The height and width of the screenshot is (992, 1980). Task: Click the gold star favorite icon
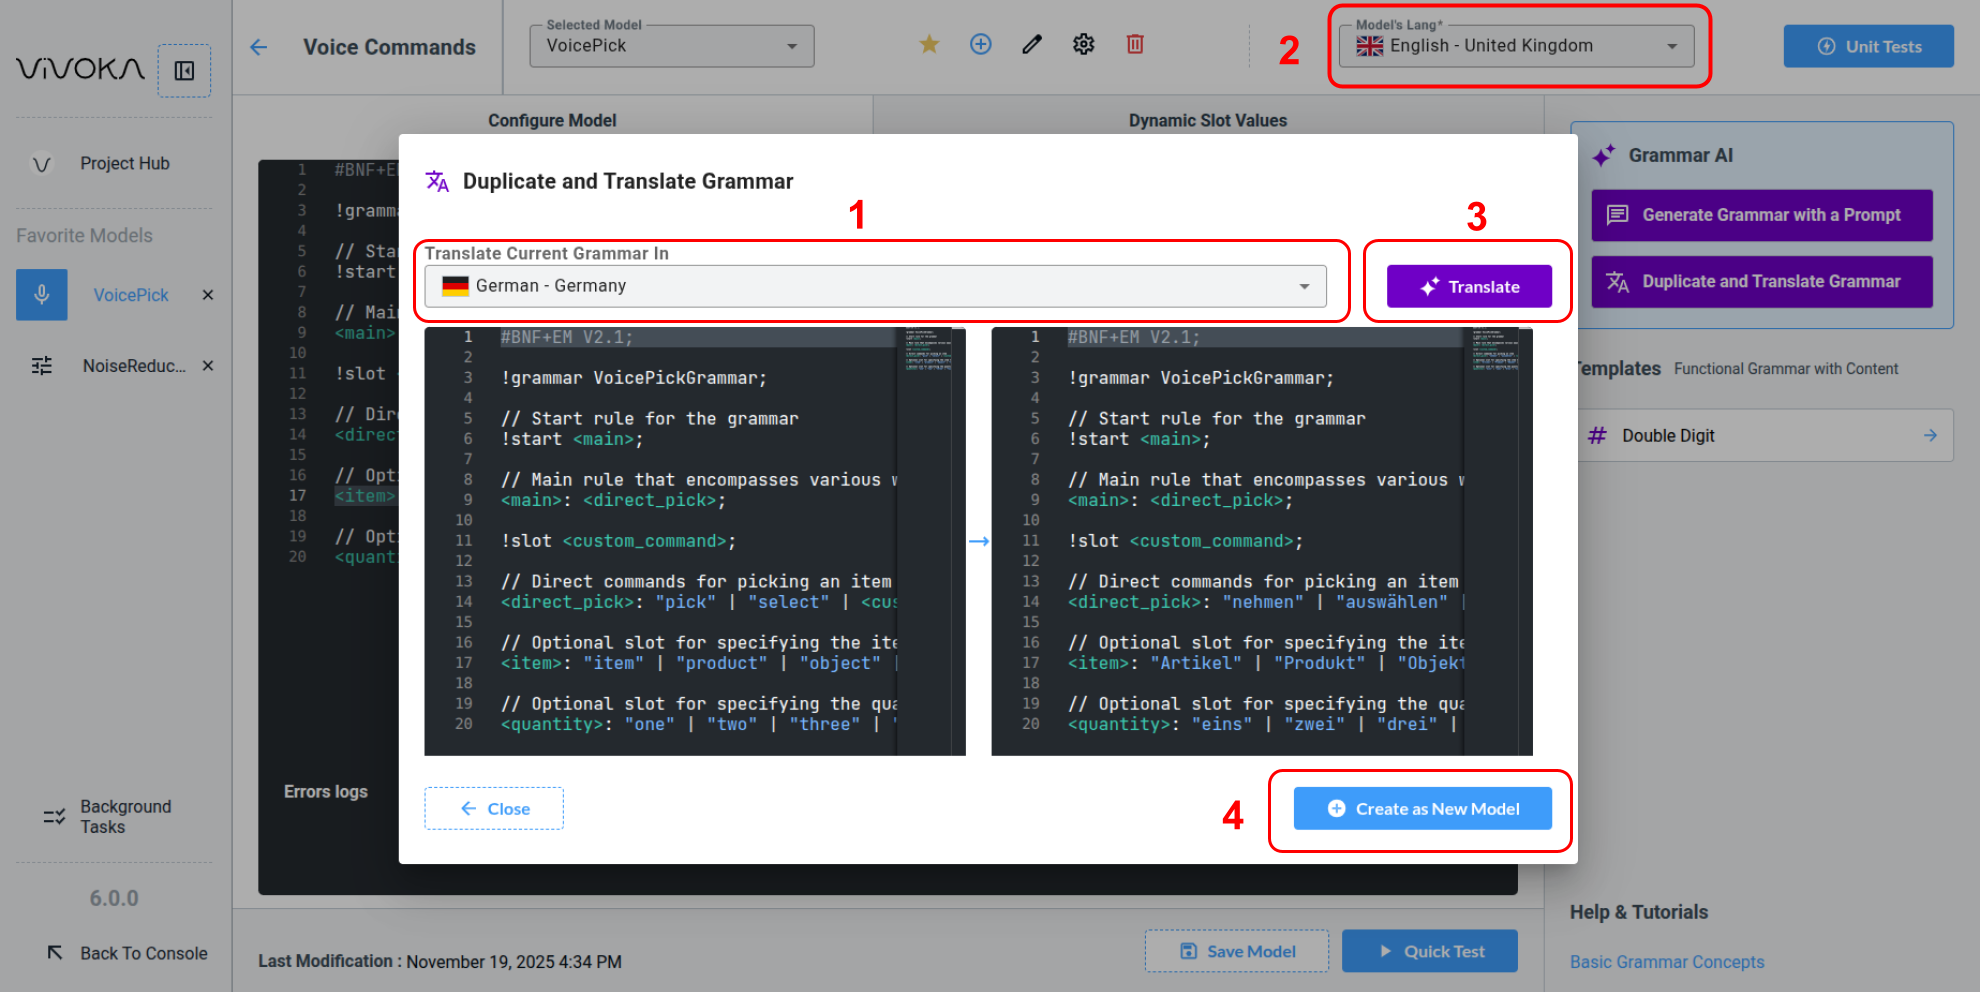[929, 44]
